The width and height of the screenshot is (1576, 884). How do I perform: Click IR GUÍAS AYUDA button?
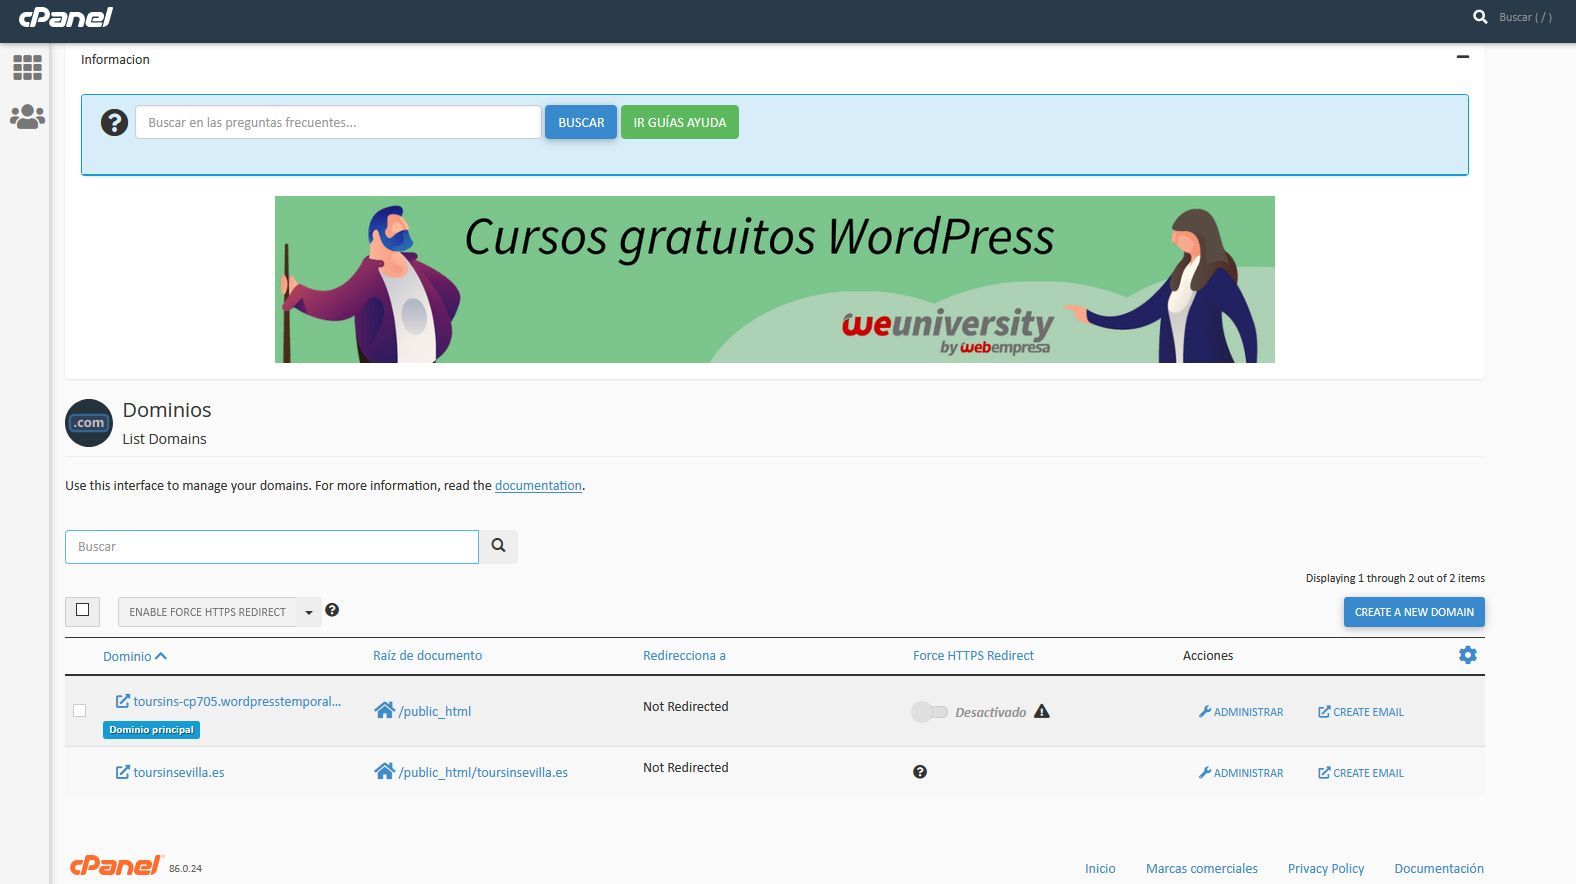(x=680, y=122)
